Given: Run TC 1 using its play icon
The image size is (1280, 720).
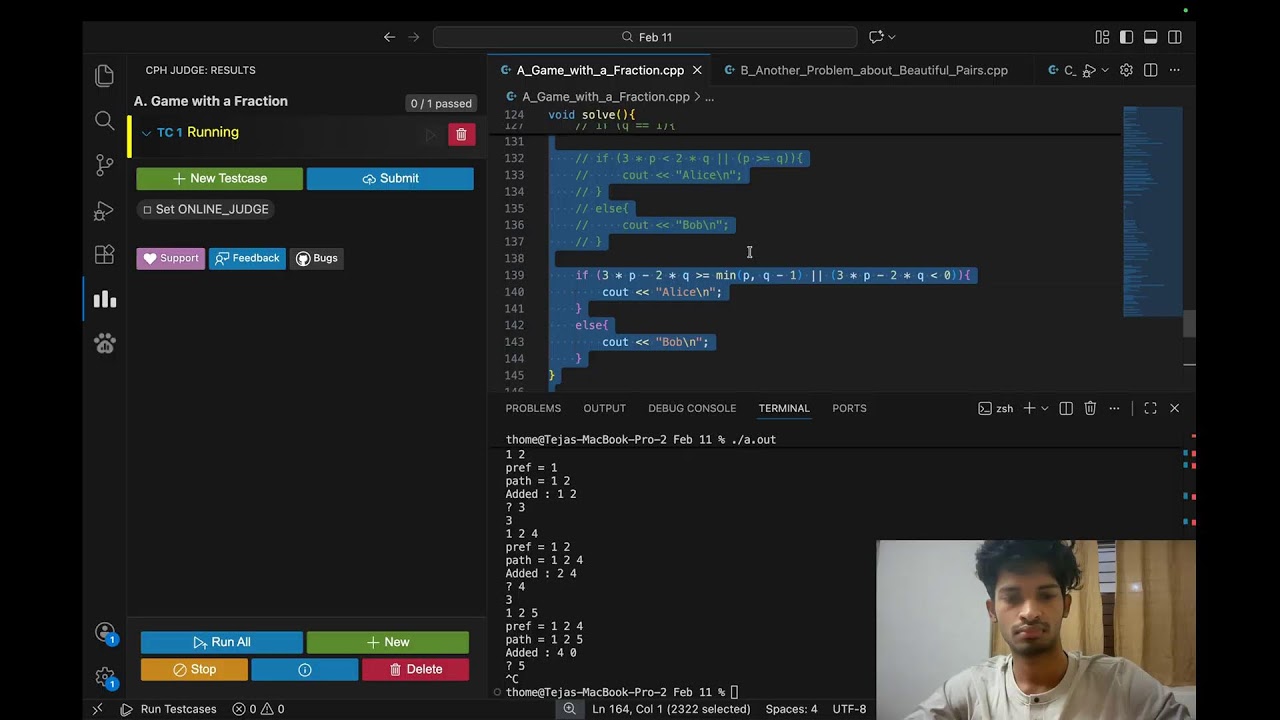Looking at the screenshot, I should point(431,134).
